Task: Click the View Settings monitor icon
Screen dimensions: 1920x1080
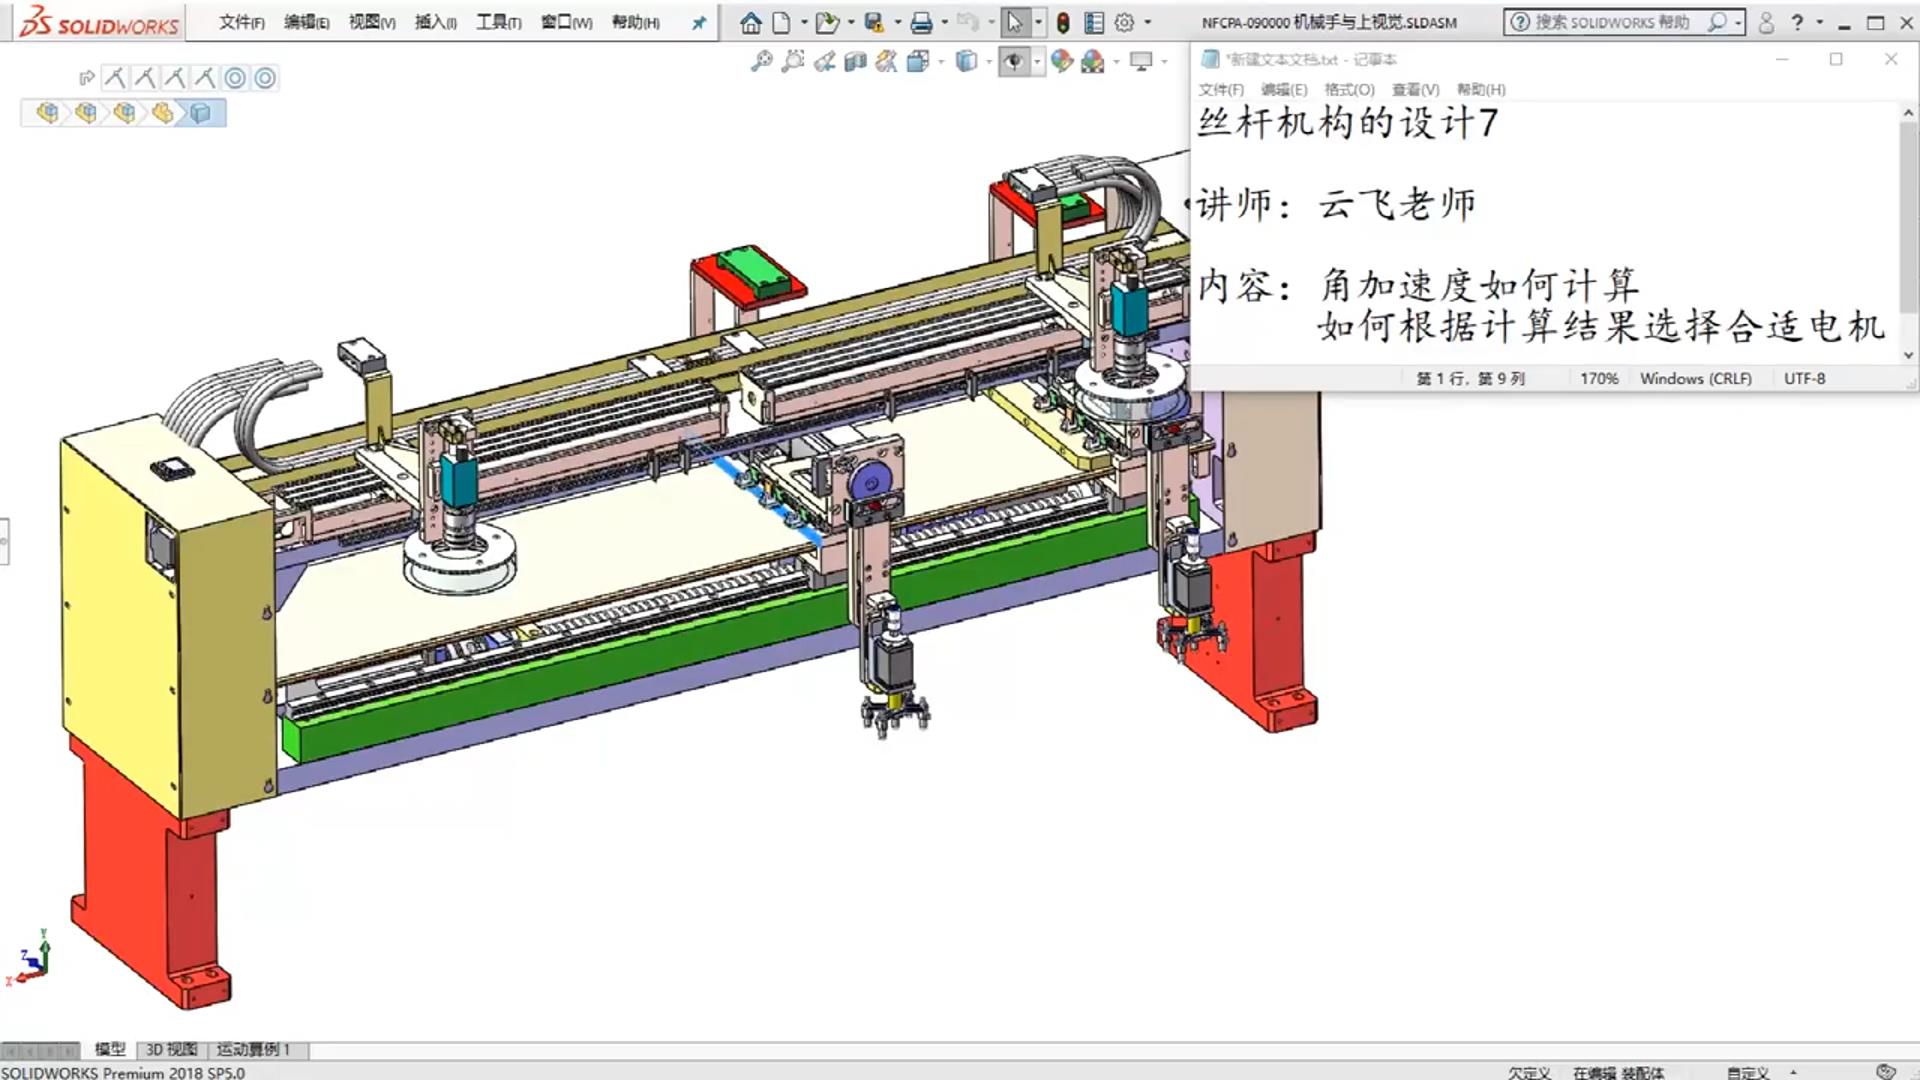Action: (x=1141, y=61)
